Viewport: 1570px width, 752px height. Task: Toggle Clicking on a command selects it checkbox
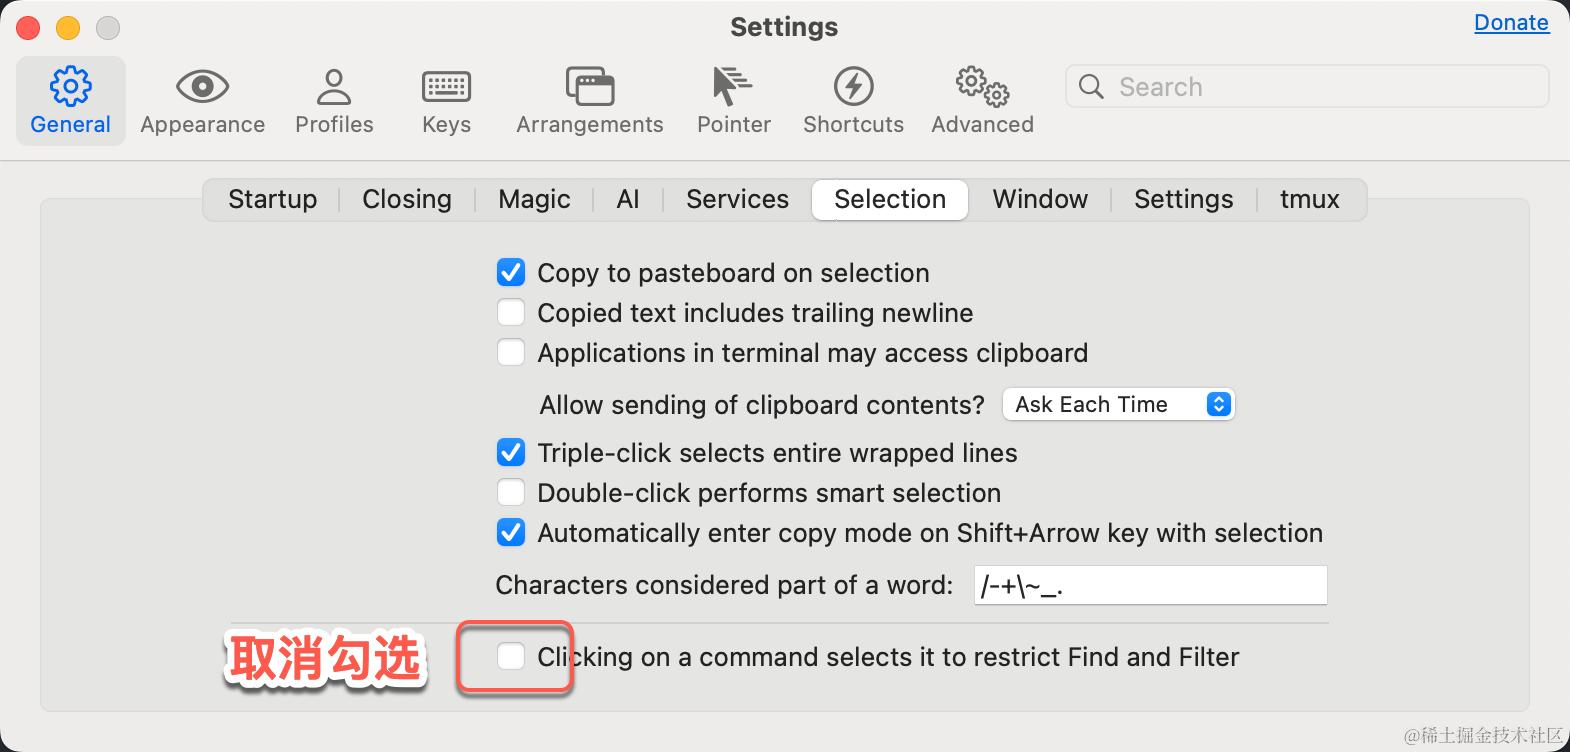(x=511, y=657)
